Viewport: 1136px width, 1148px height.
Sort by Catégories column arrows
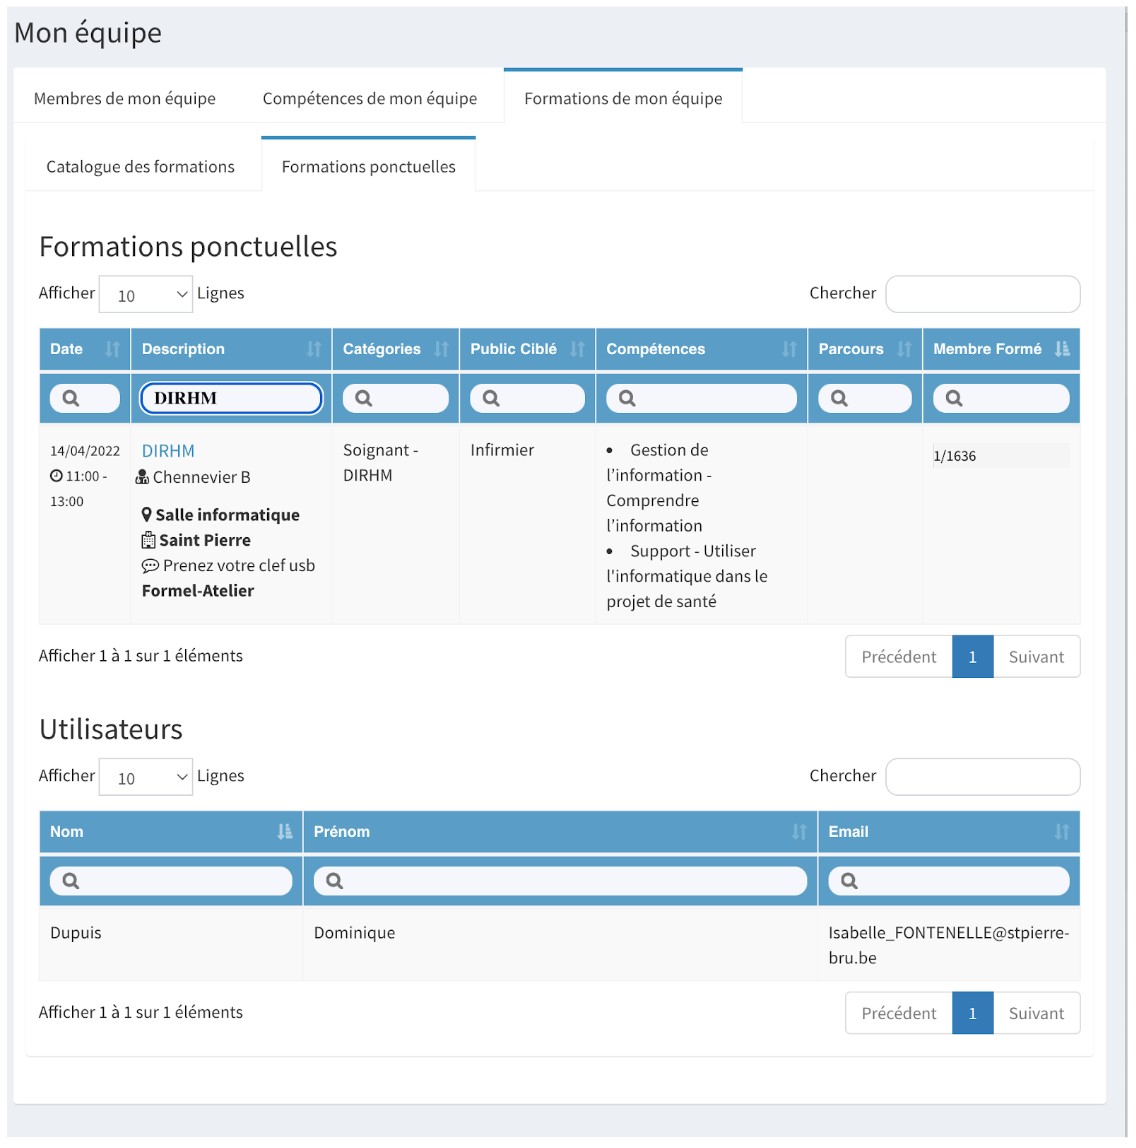click(x=441, y=349)
